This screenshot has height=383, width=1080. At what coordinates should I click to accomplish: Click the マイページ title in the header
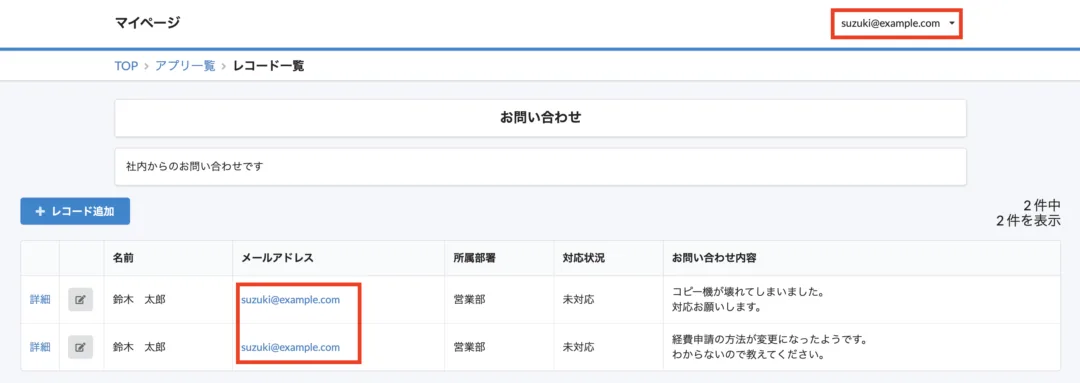pyautogui.click(x=147, y=23)
